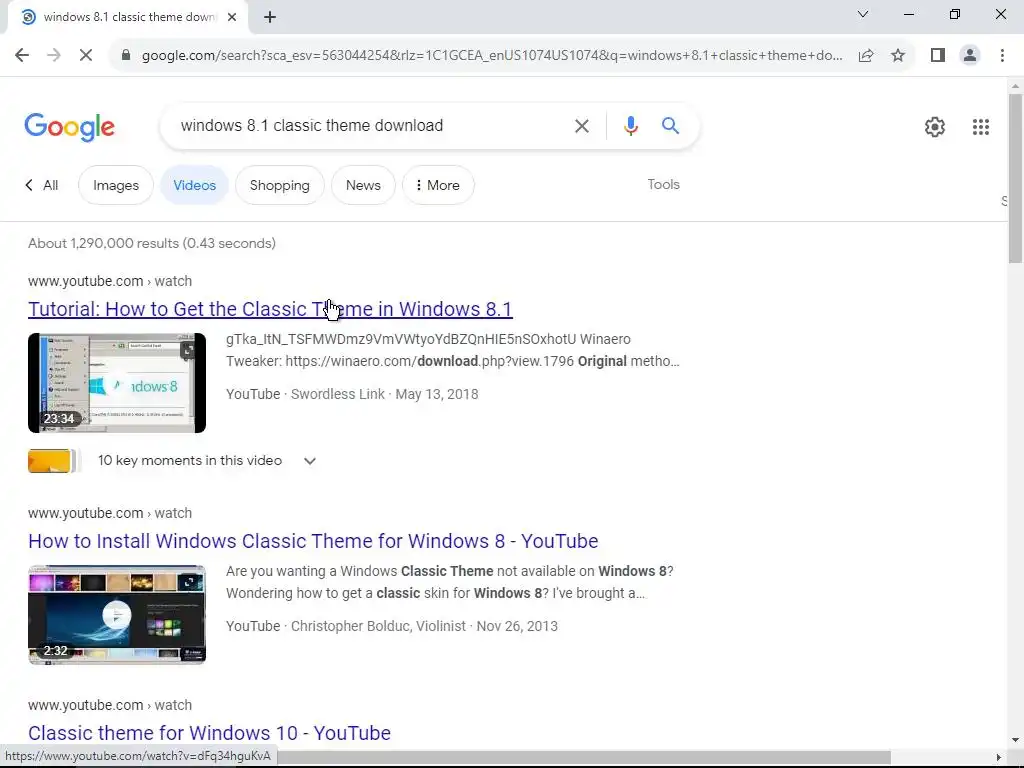Clear the search query text
This screenshot has height=768, width=1024.
point(581,125)
